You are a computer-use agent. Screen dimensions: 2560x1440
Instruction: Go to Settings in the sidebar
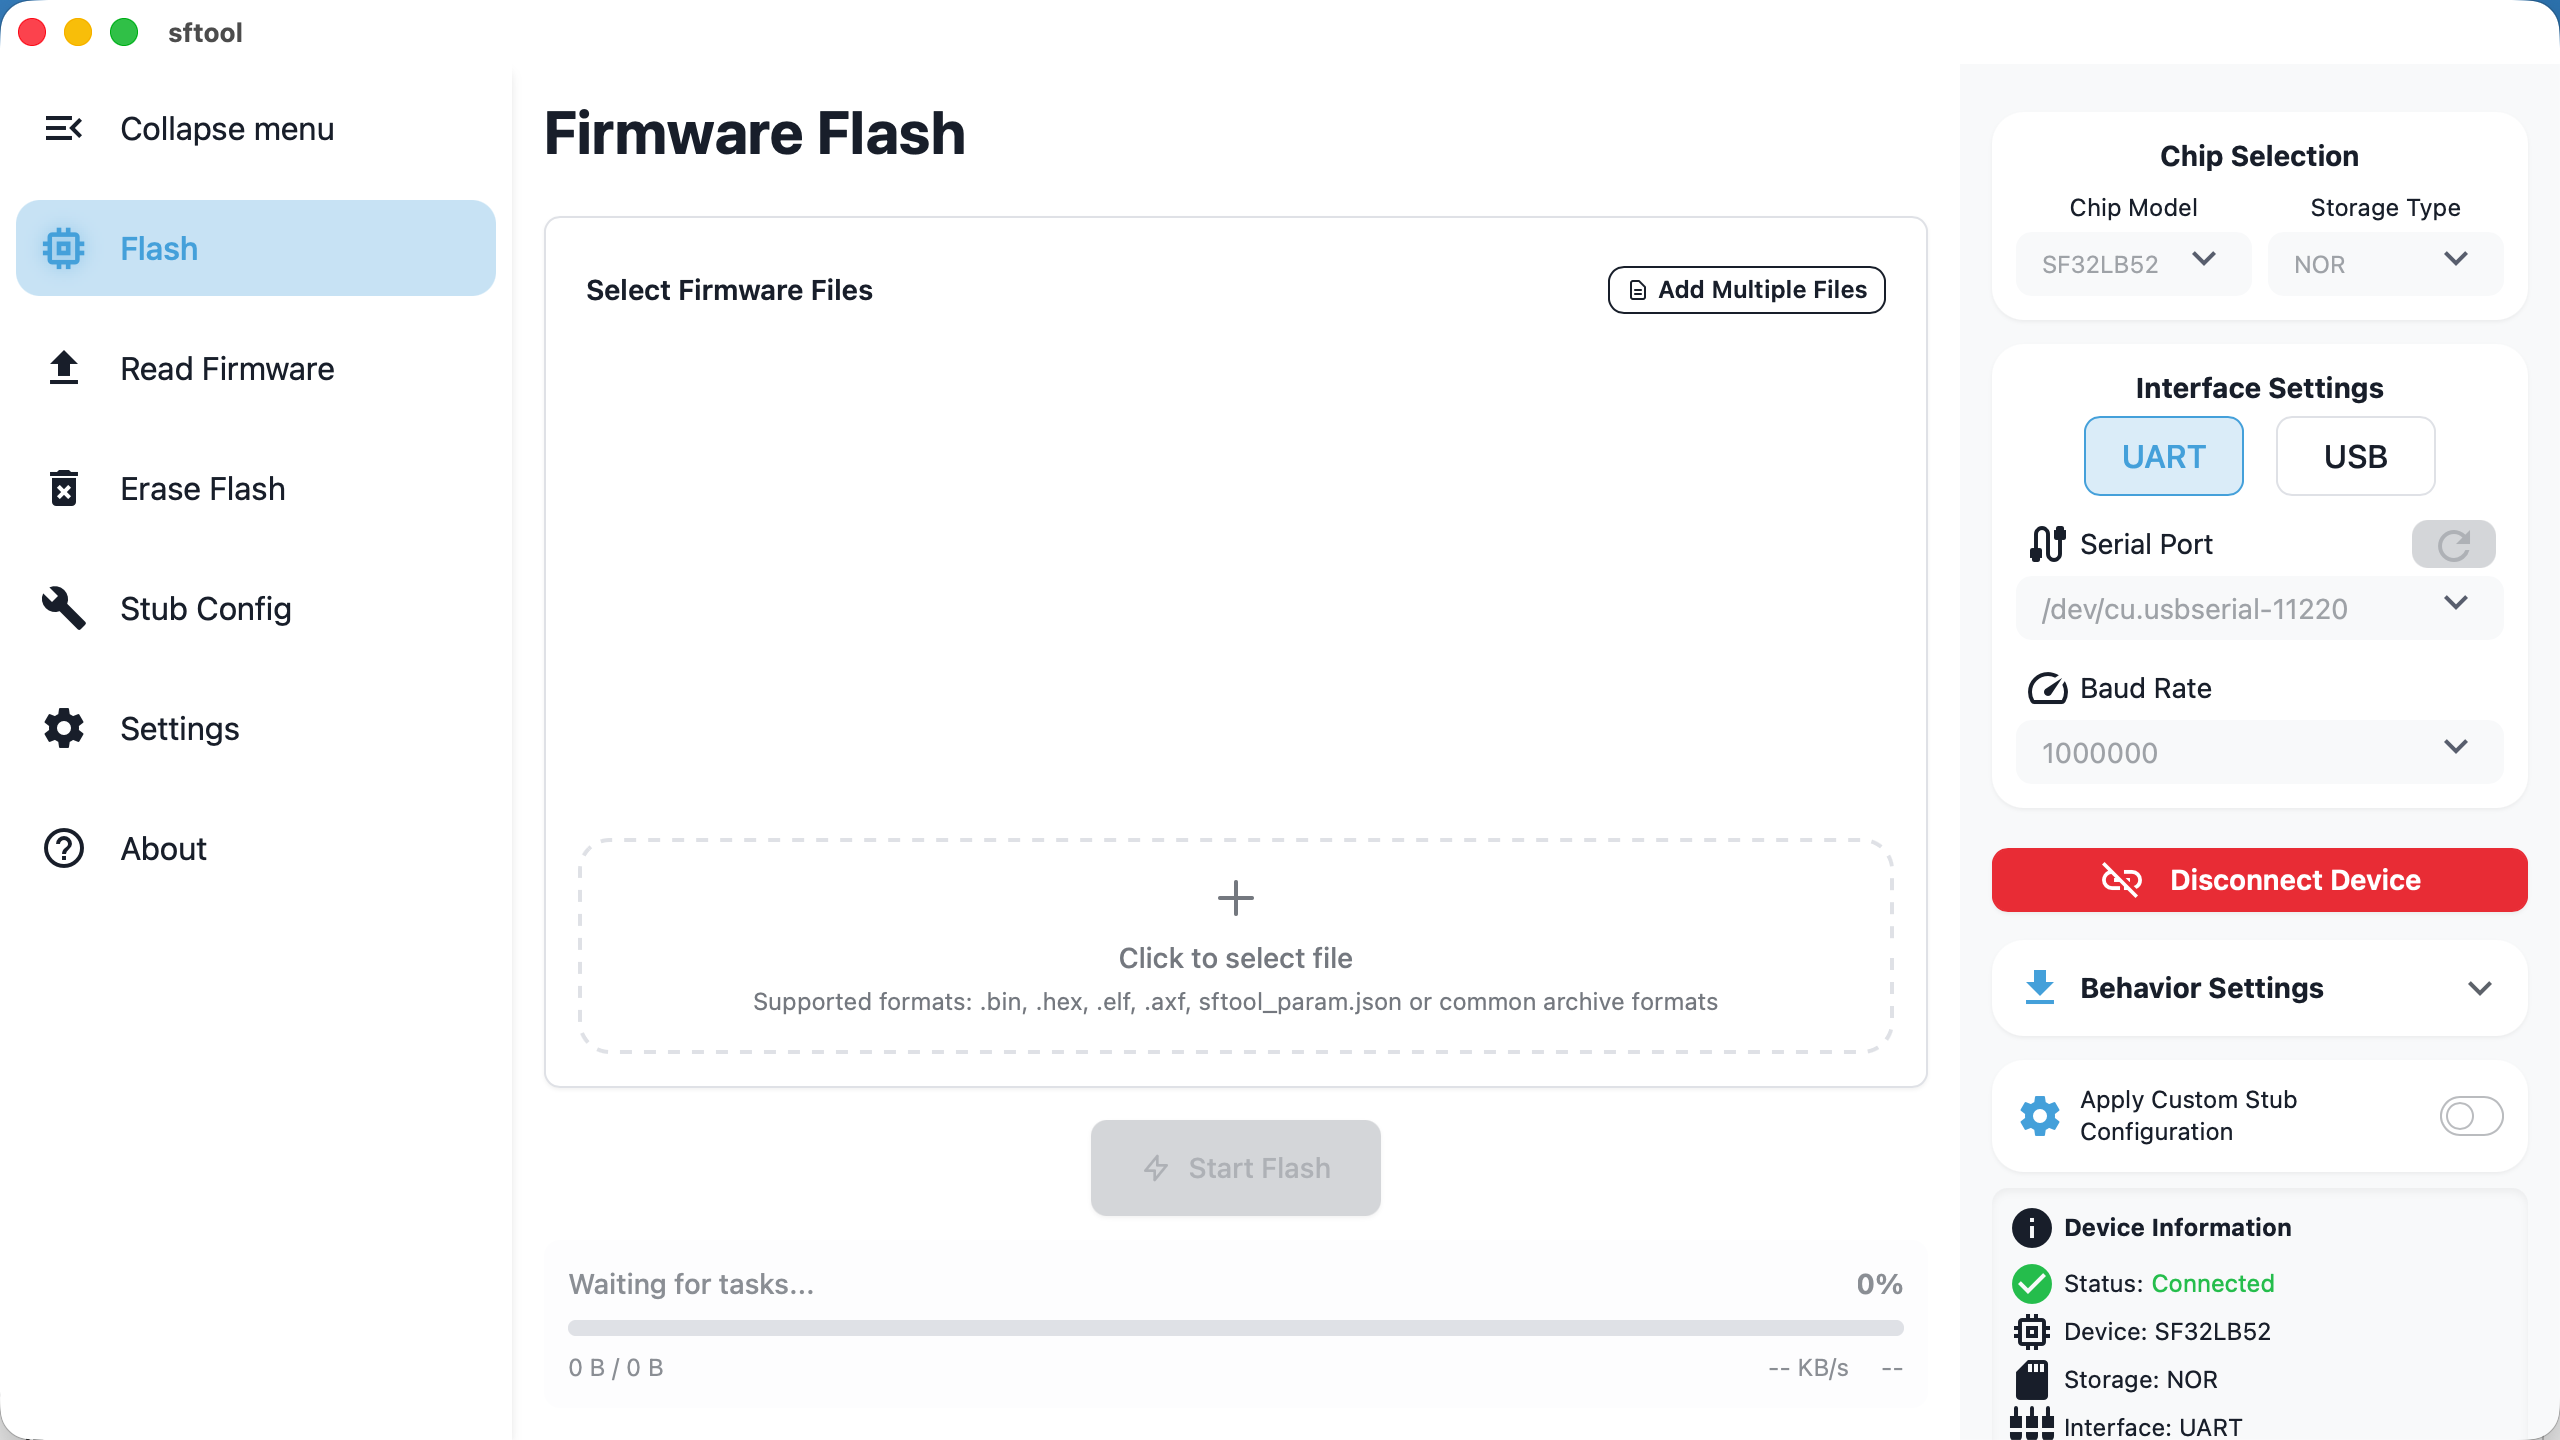(180, 729)
